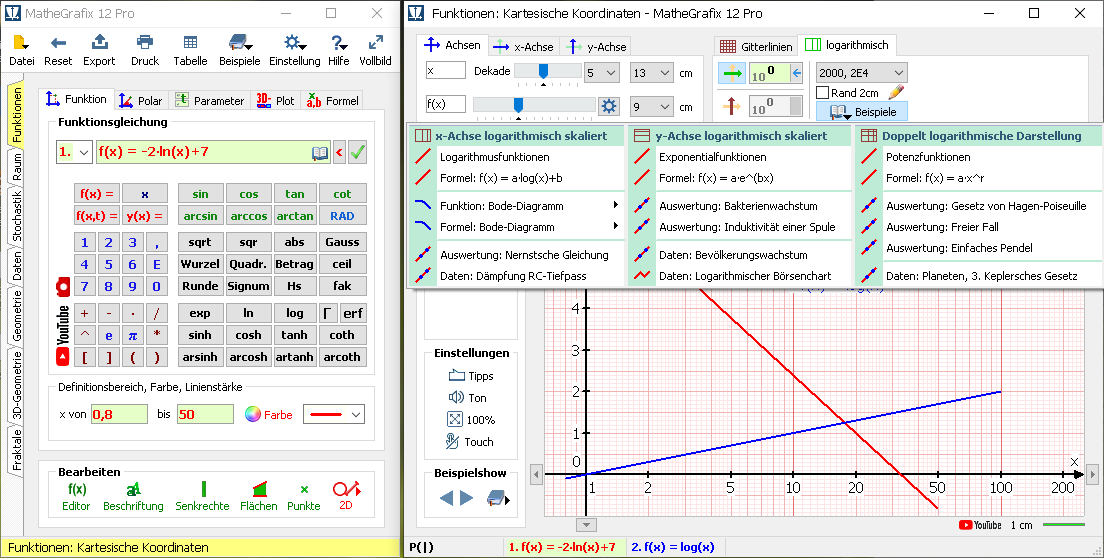Switch to the 3D-Plot tab
Screen dimensions: 1104x558
[275, 101]
